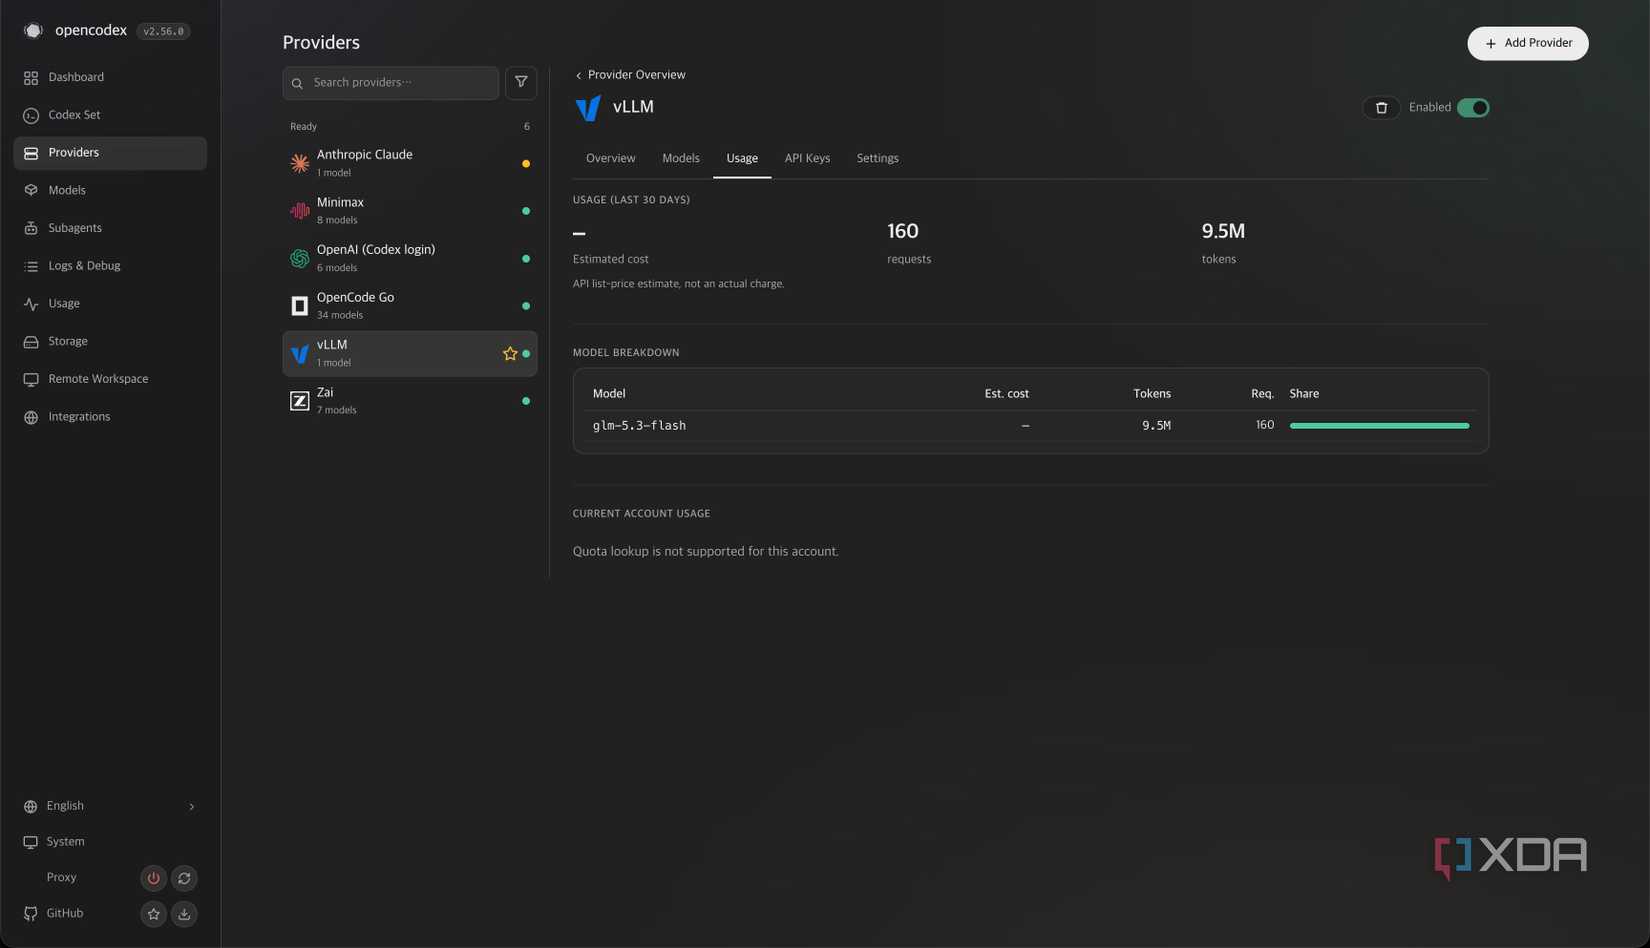Select the Zai provider row
The height and width of the screenshot is (948, 1650).
[410, 401]
